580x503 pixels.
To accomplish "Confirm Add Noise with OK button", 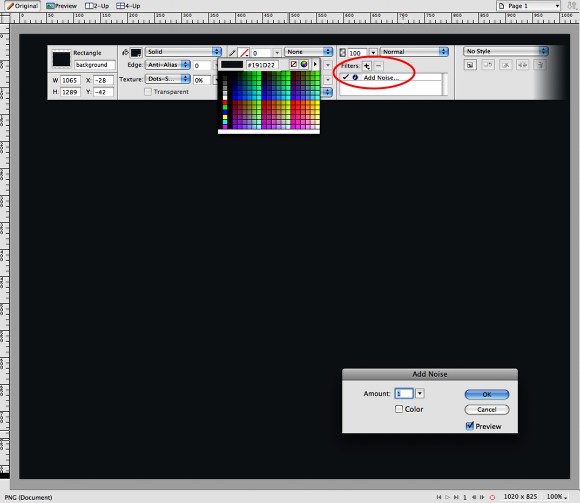I will tap(487, 394).
